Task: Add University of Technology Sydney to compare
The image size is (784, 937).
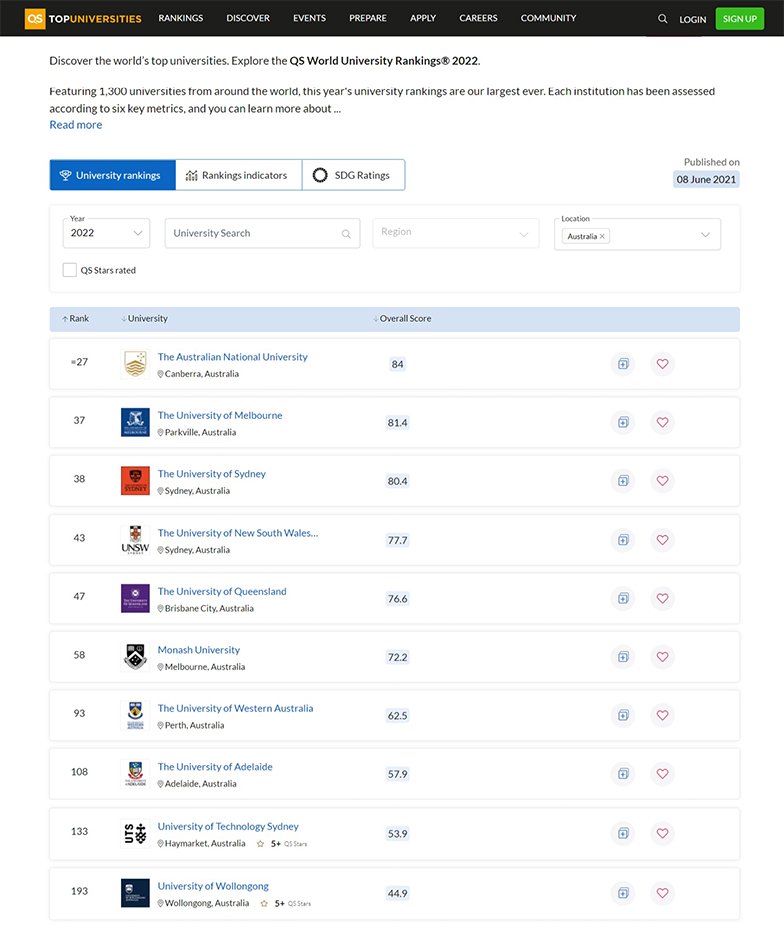Action: 623,833
